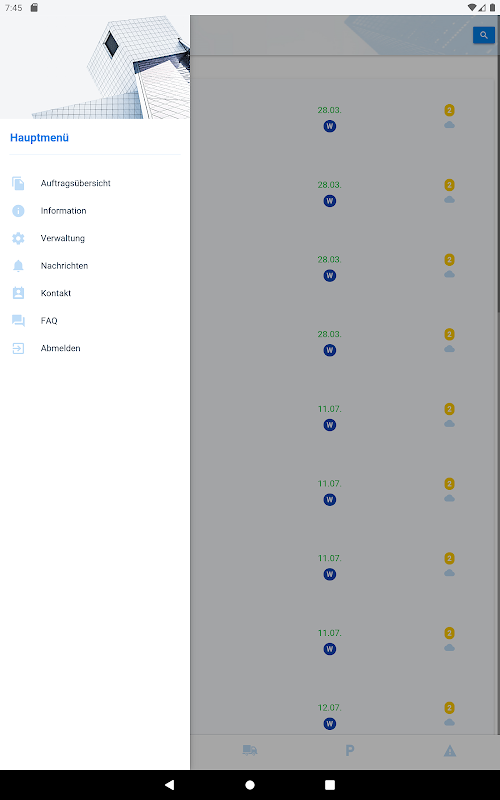500x800 pixels.
Task: Click the Information info-circle icon
Action: coord(18,211)
